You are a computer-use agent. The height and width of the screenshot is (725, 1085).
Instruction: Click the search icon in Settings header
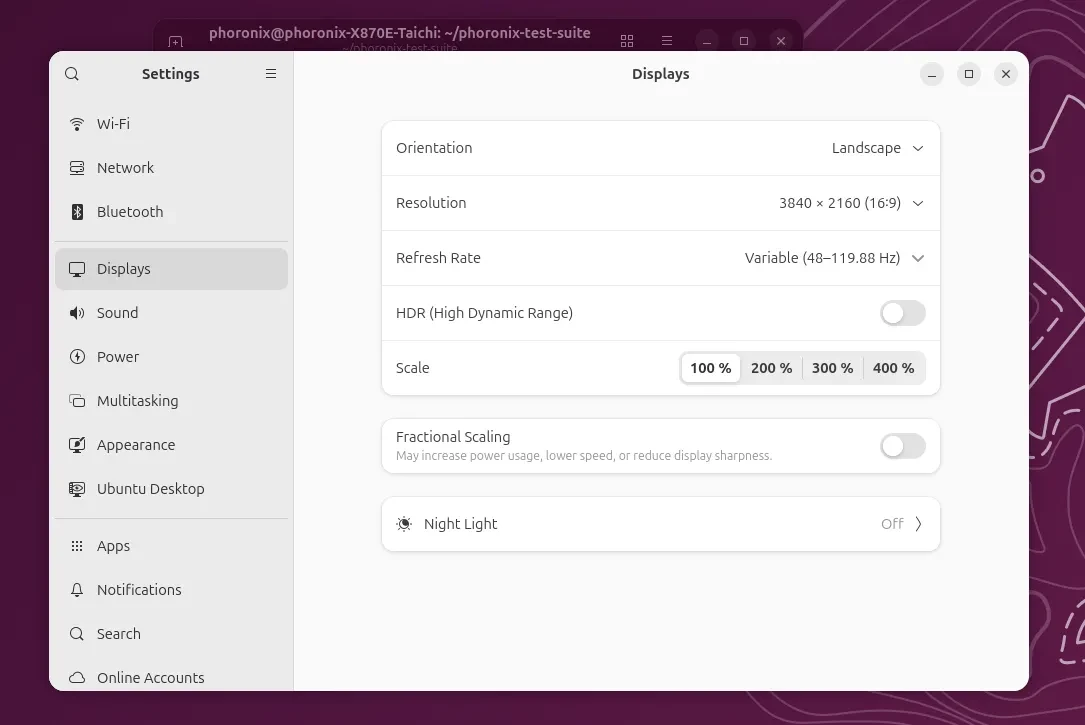click(x=72, y=74)
